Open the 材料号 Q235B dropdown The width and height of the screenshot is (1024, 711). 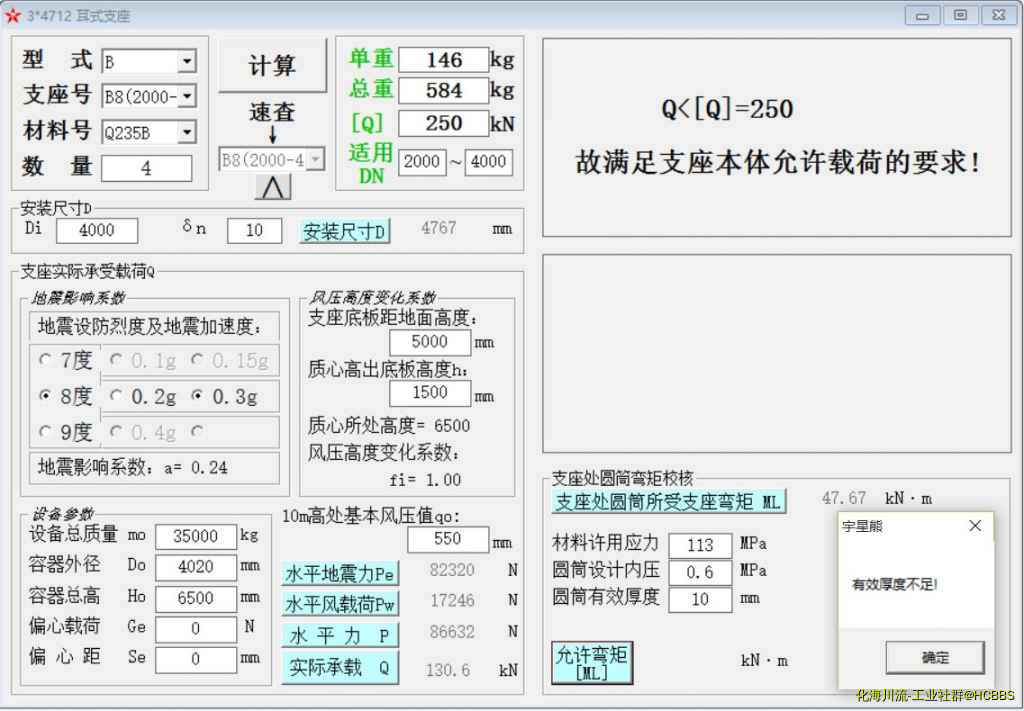point(187,133)
